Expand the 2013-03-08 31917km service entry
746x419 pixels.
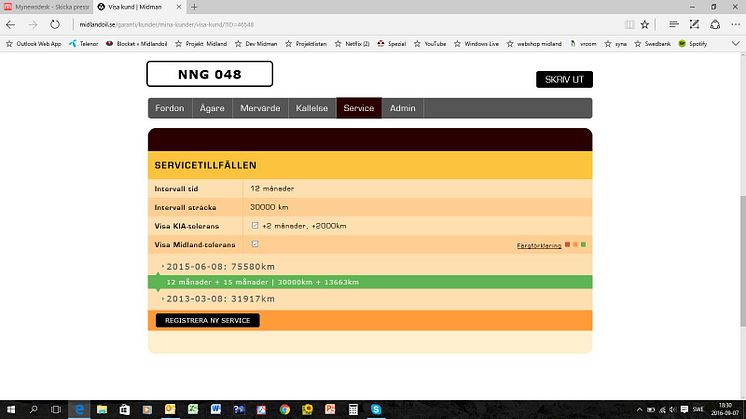[x=218, y=299]
